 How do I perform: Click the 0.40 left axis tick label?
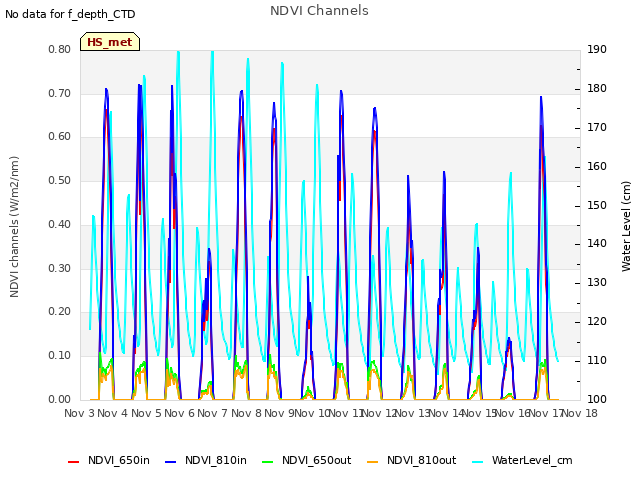(60, 224)
